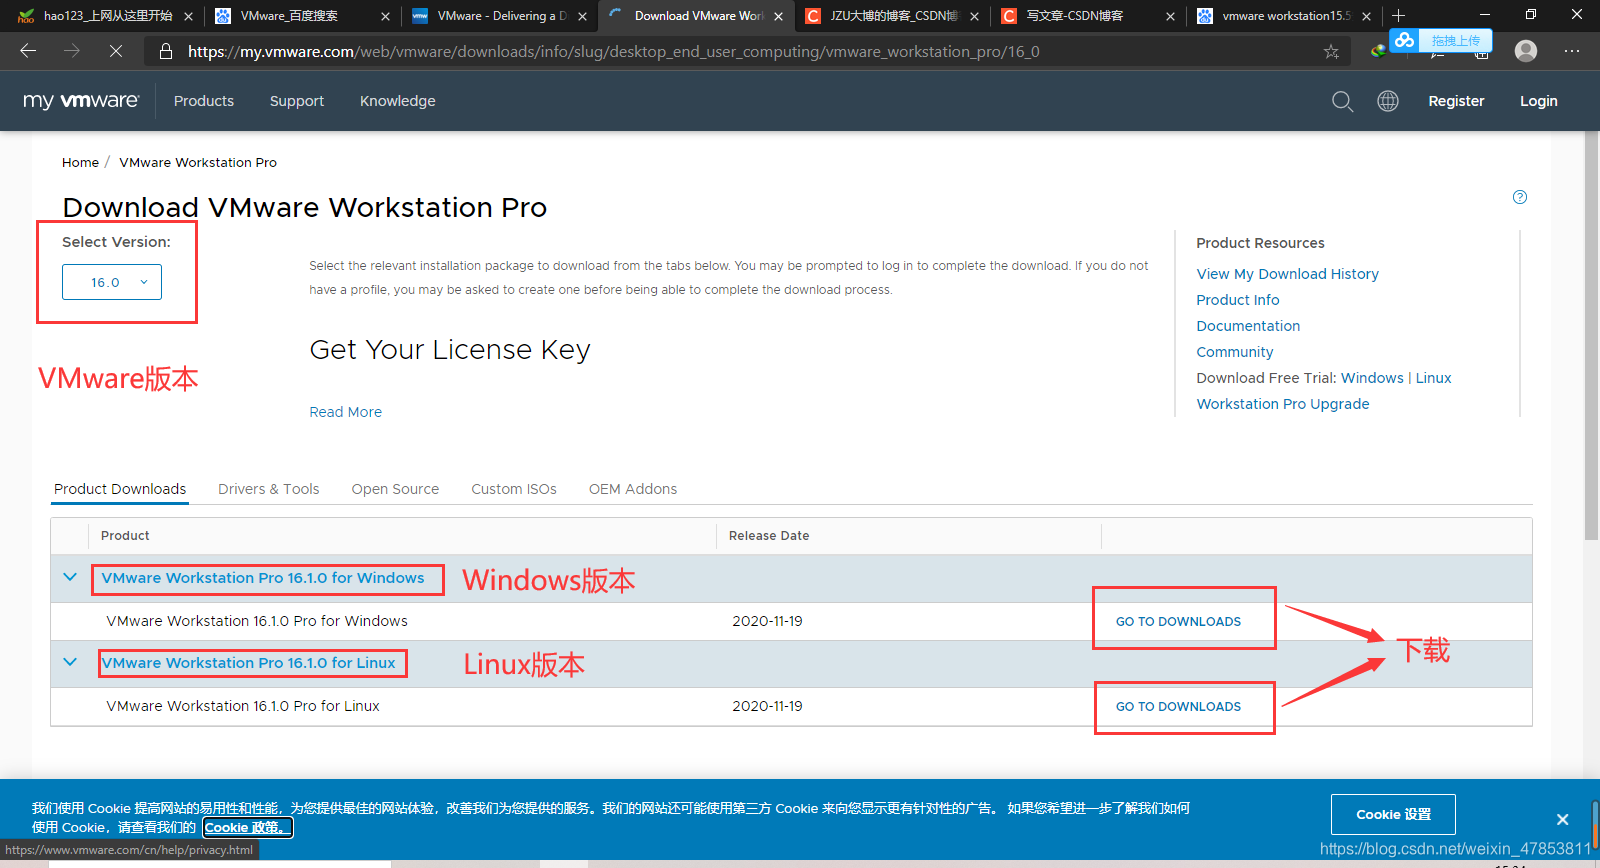Screen dimensions: 1600x868
Task: Open the help question mark icon
Action: point(1520,197)
